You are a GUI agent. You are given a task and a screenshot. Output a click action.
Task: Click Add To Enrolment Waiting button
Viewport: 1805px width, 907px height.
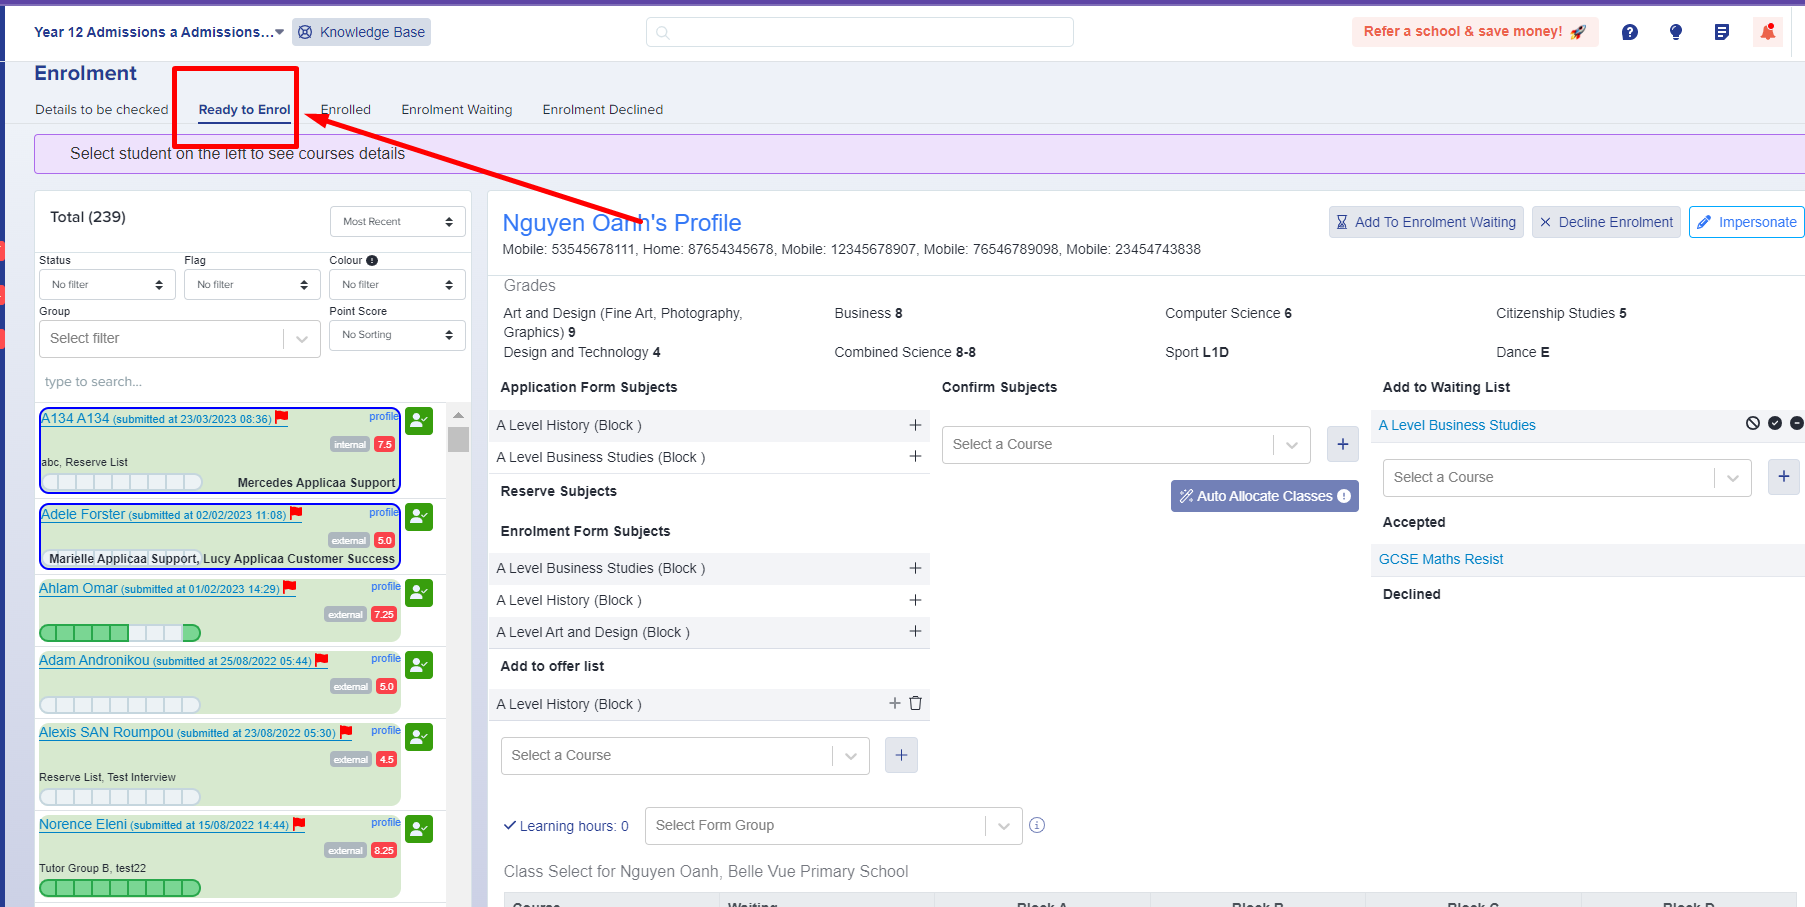[x=1426, y=222]
